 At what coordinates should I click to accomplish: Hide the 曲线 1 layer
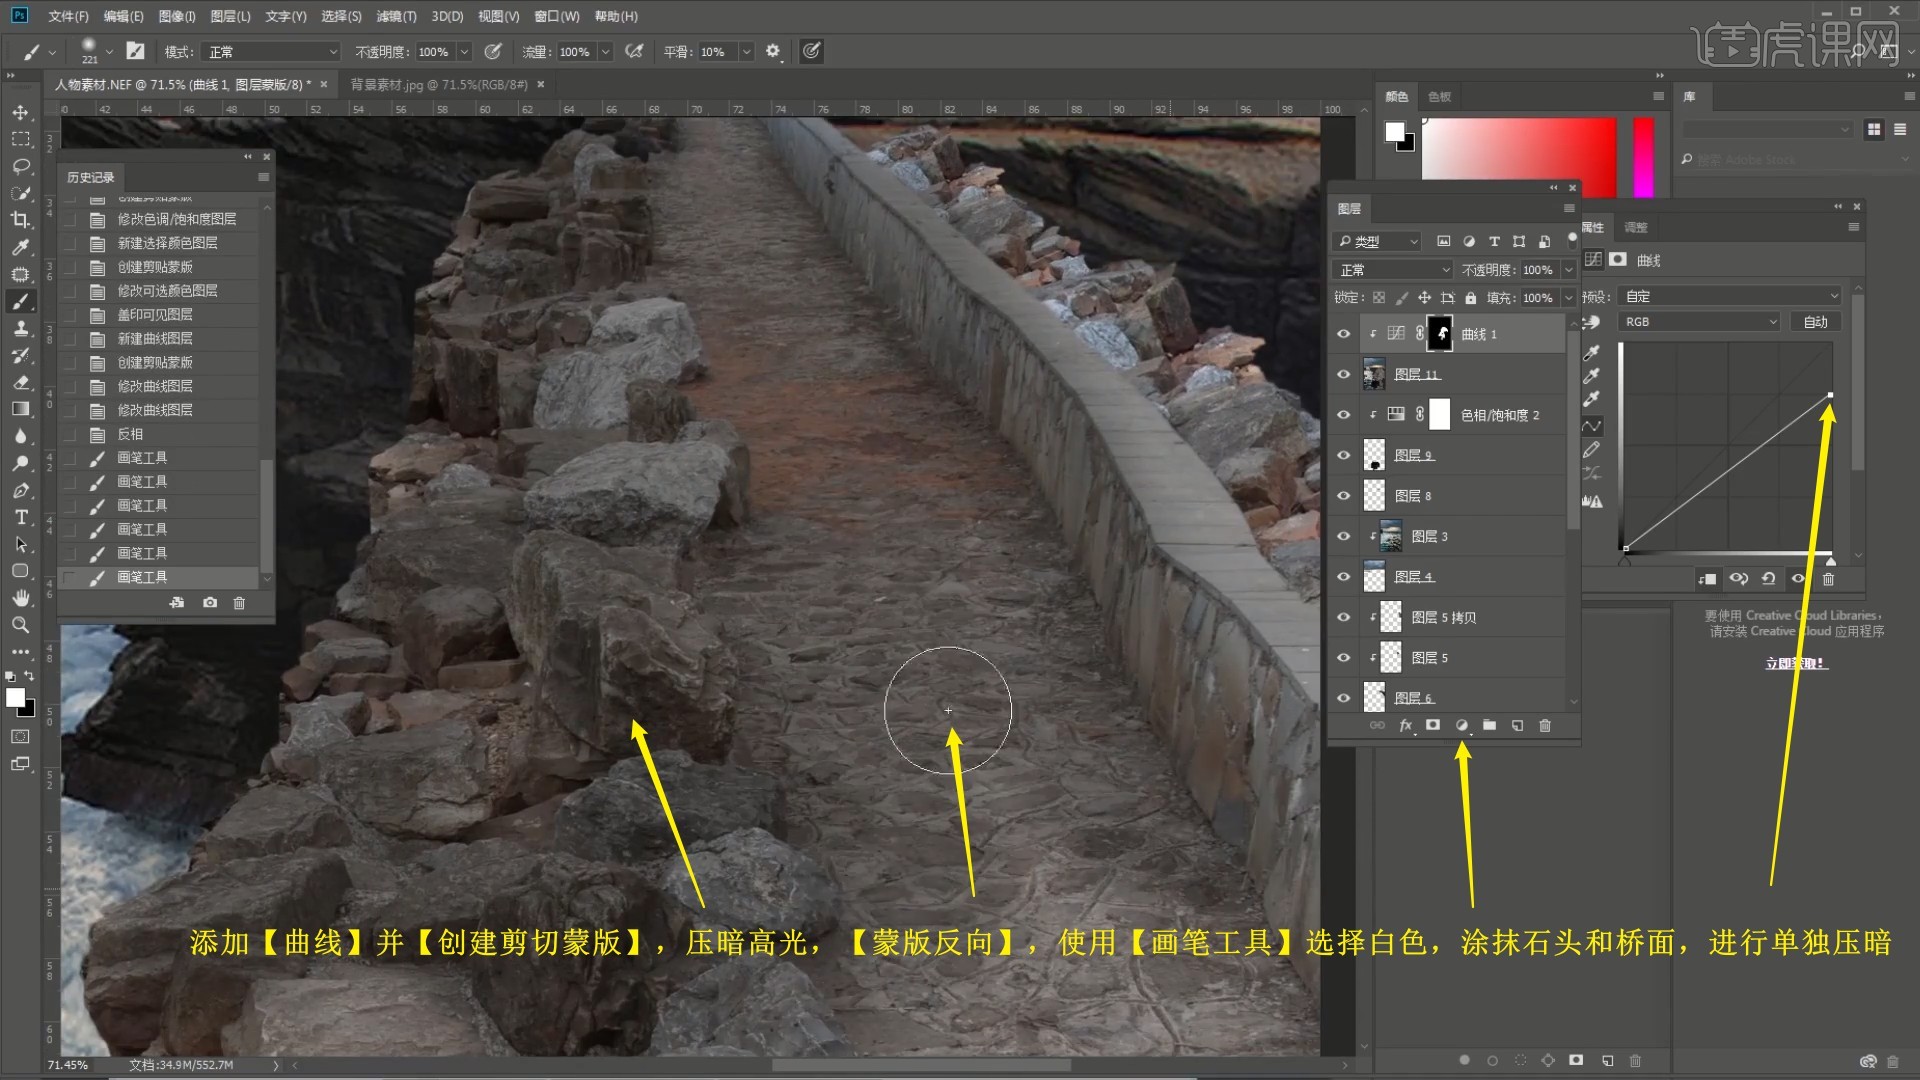click(1343, 334)
